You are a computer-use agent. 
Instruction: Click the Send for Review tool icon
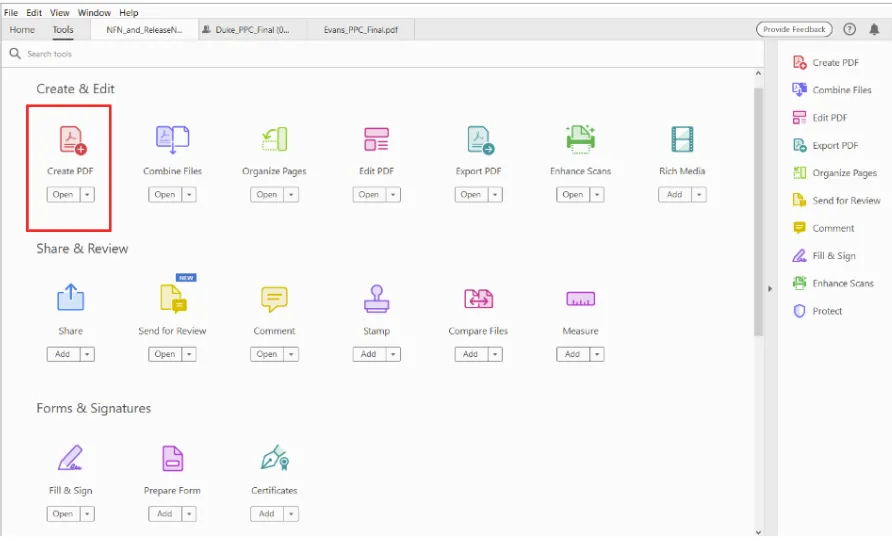[x=174, y=299]
